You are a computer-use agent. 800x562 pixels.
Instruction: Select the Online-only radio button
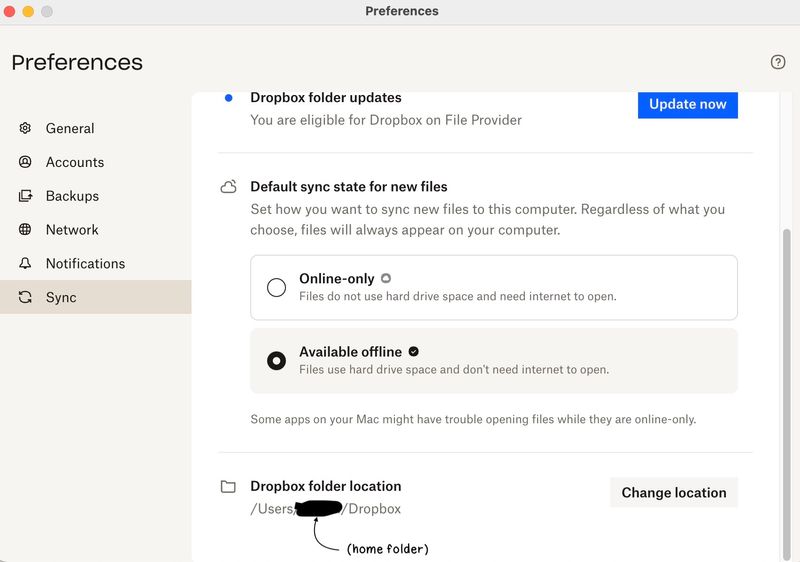tap(277, 288)
